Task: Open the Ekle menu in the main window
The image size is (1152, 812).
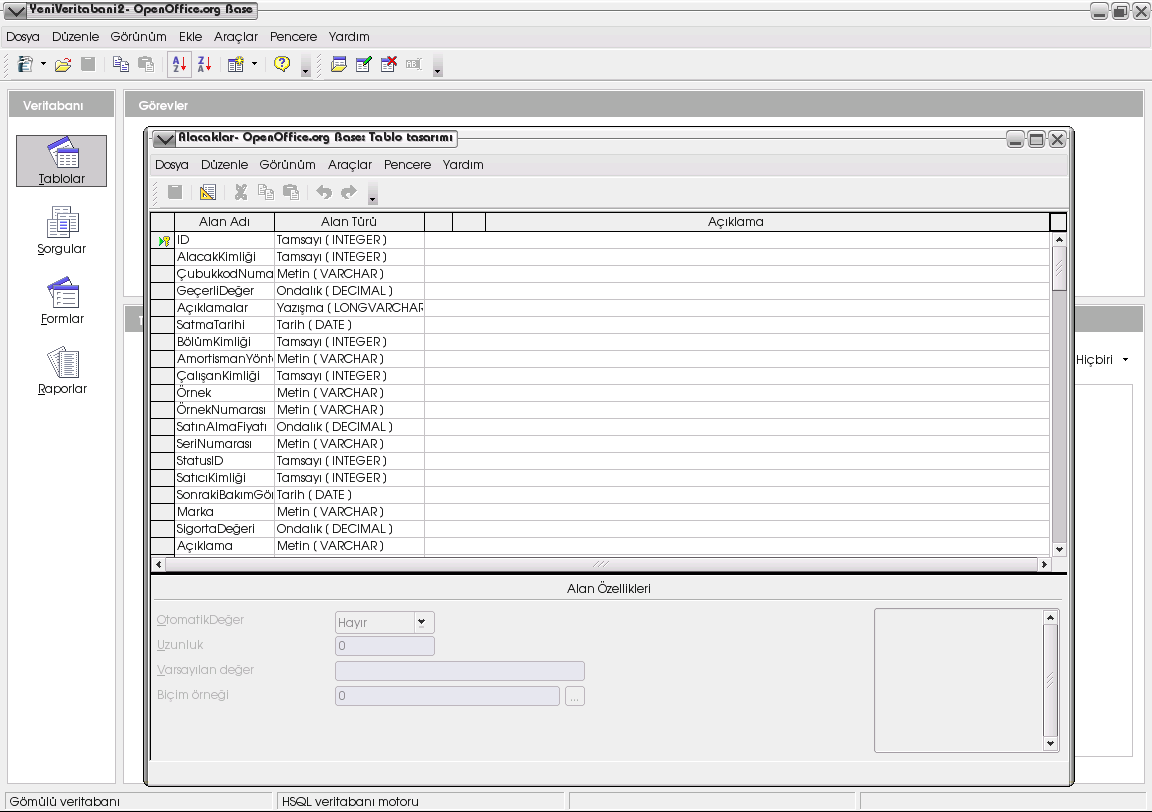Action: coord(190,37)
